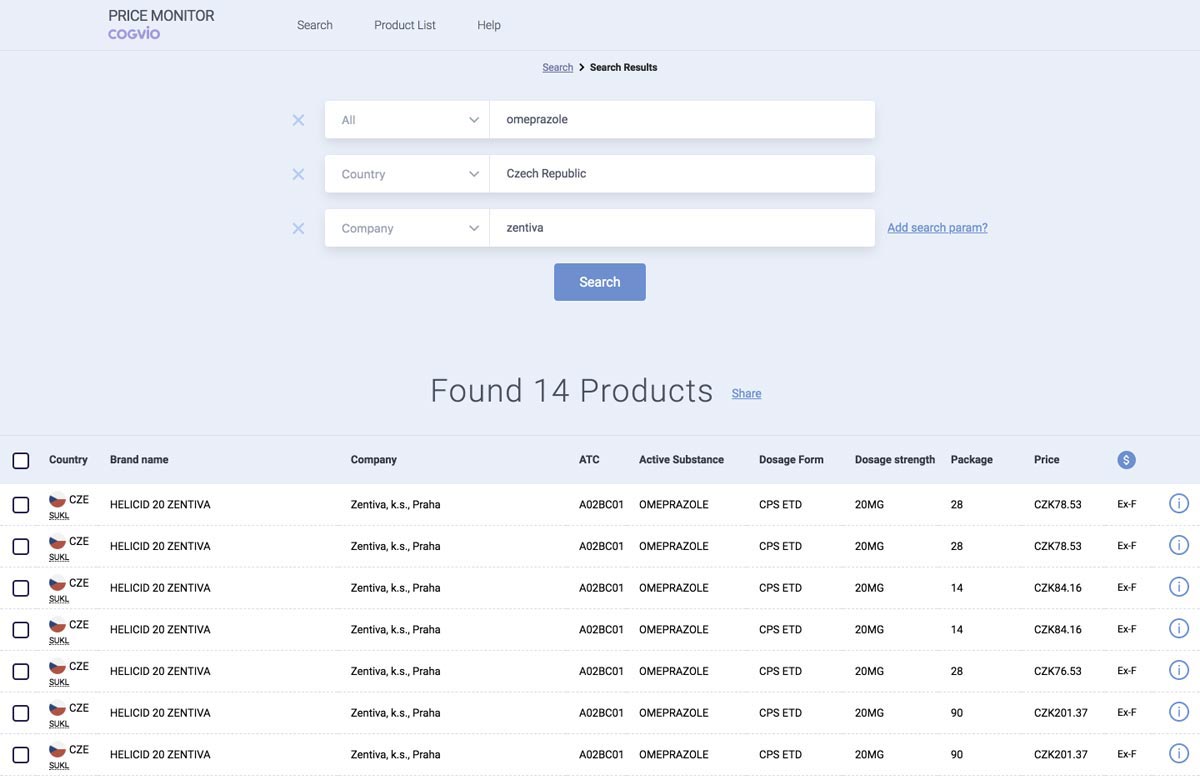This screenshot has height=780, width=1200.
Task: Go back via the Search breadcrumb link
Action: coord(558,68)
